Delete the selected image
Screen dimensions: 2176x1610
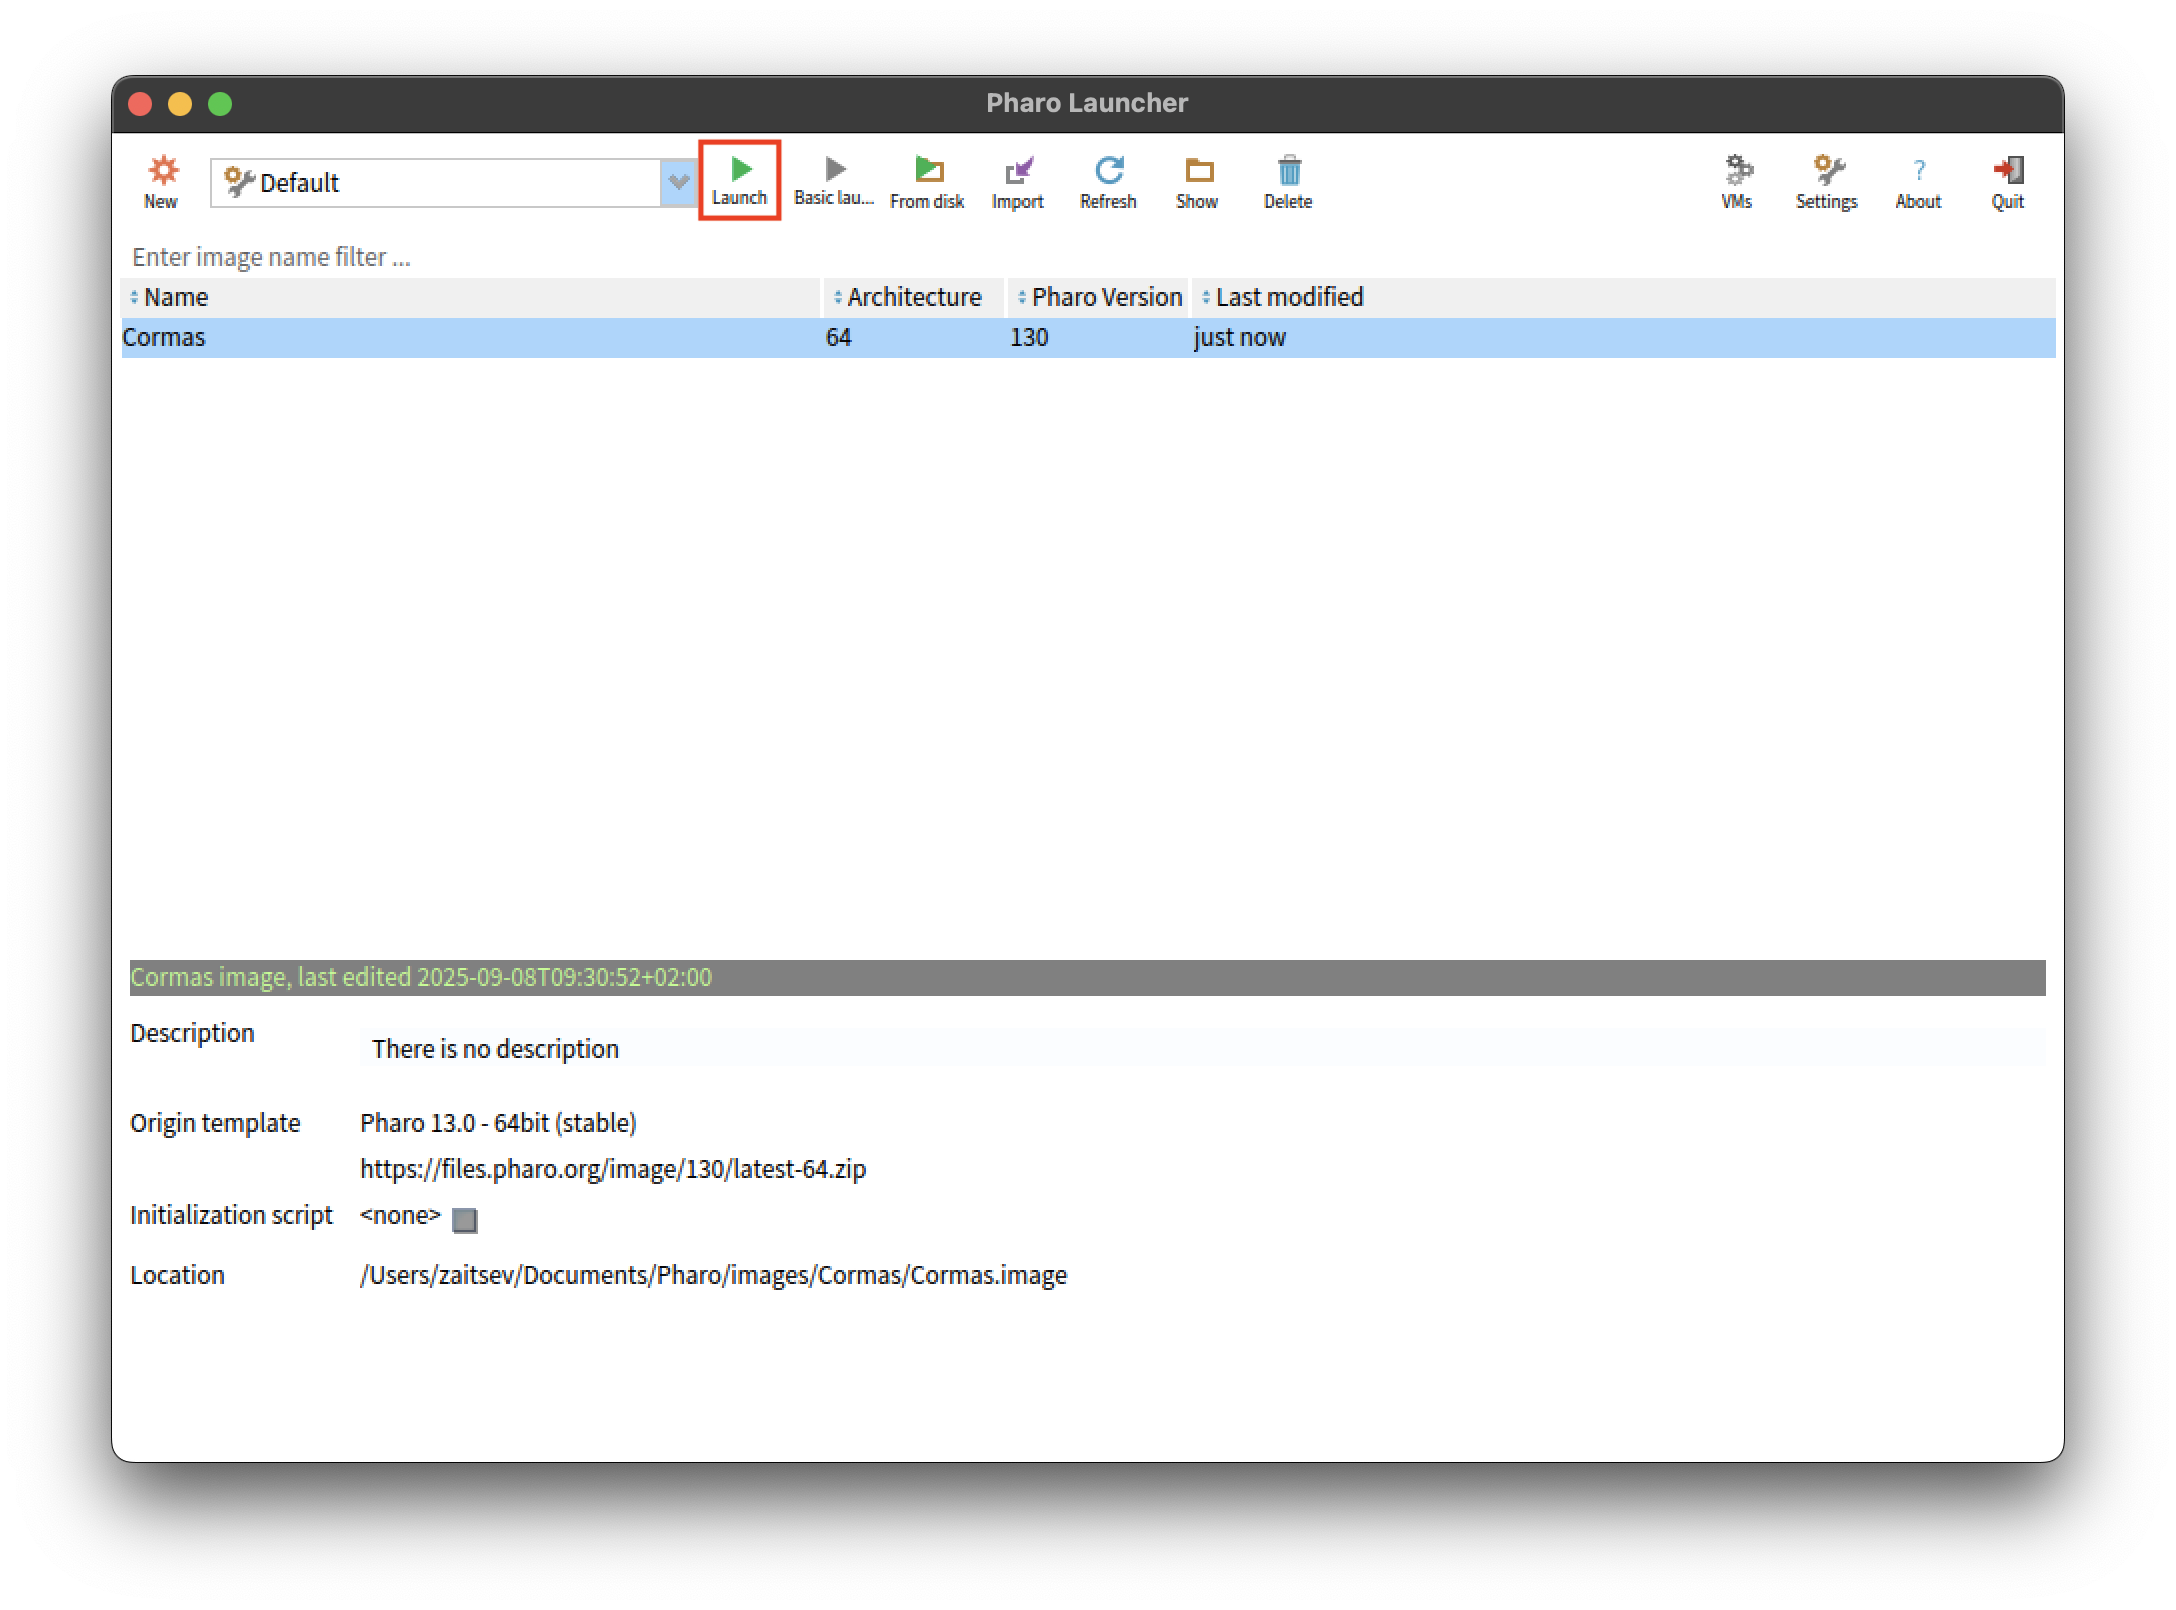click(1288, 181)
